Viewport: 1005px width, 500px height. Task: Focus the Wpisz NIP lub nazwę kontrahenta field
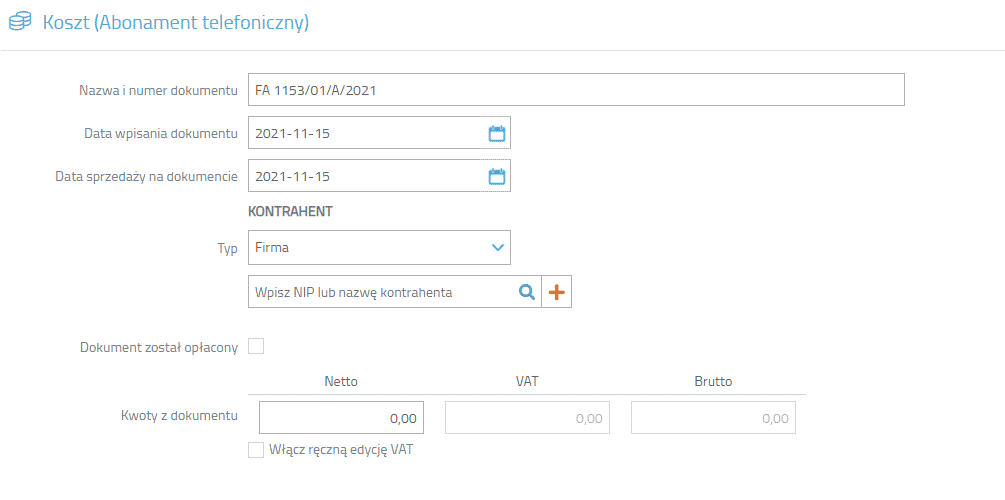(394, 292)
